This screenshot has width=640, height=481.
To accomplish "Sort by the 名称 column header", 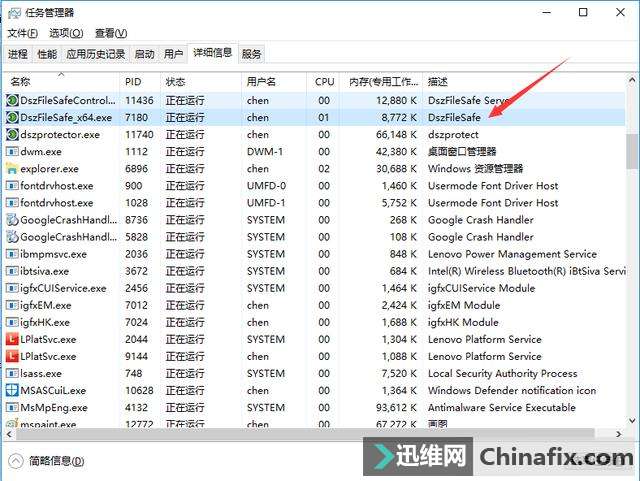I will 61,82.
